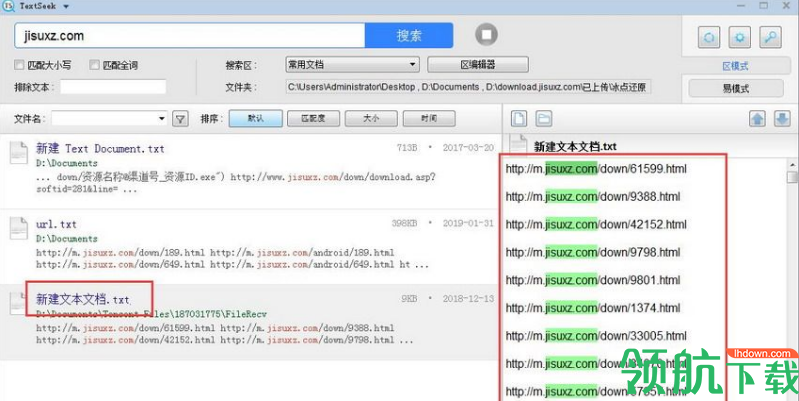Click the date 2017-03-20
Screen dimensions: 799x401
pyautogui.click(x=468, y=148)
